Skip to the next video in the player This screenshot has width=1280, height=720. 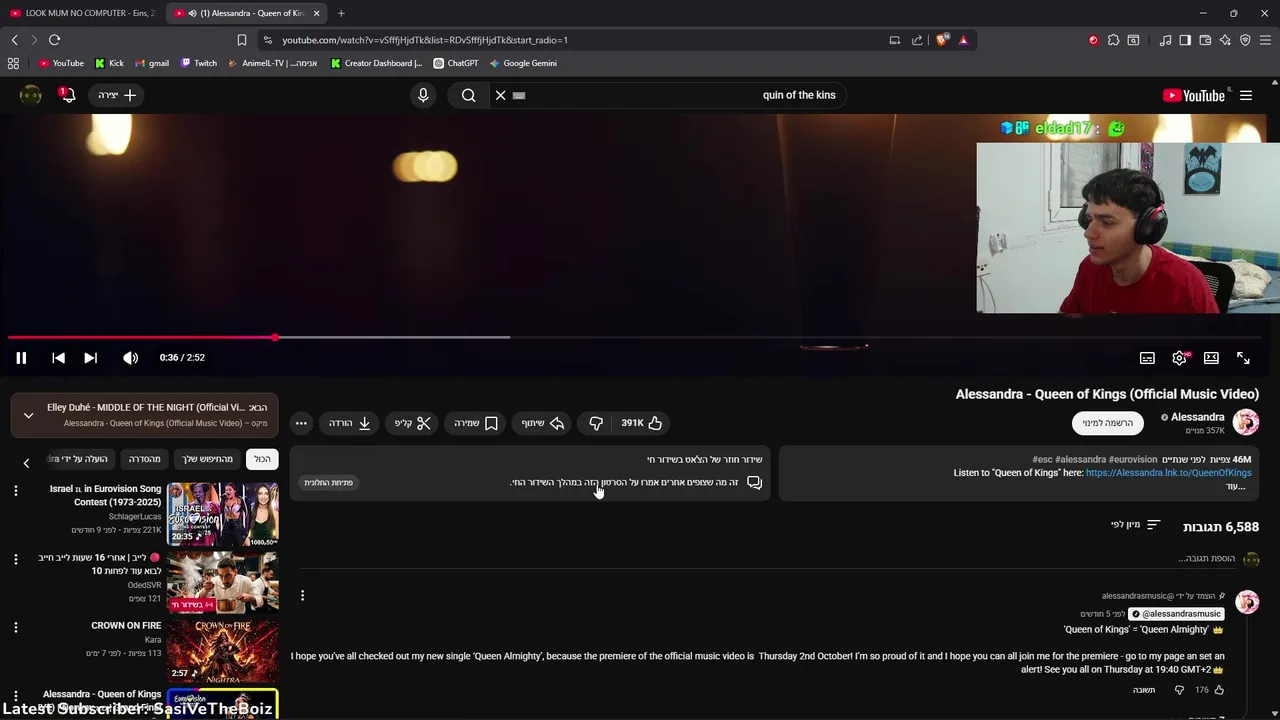[90, 358]
